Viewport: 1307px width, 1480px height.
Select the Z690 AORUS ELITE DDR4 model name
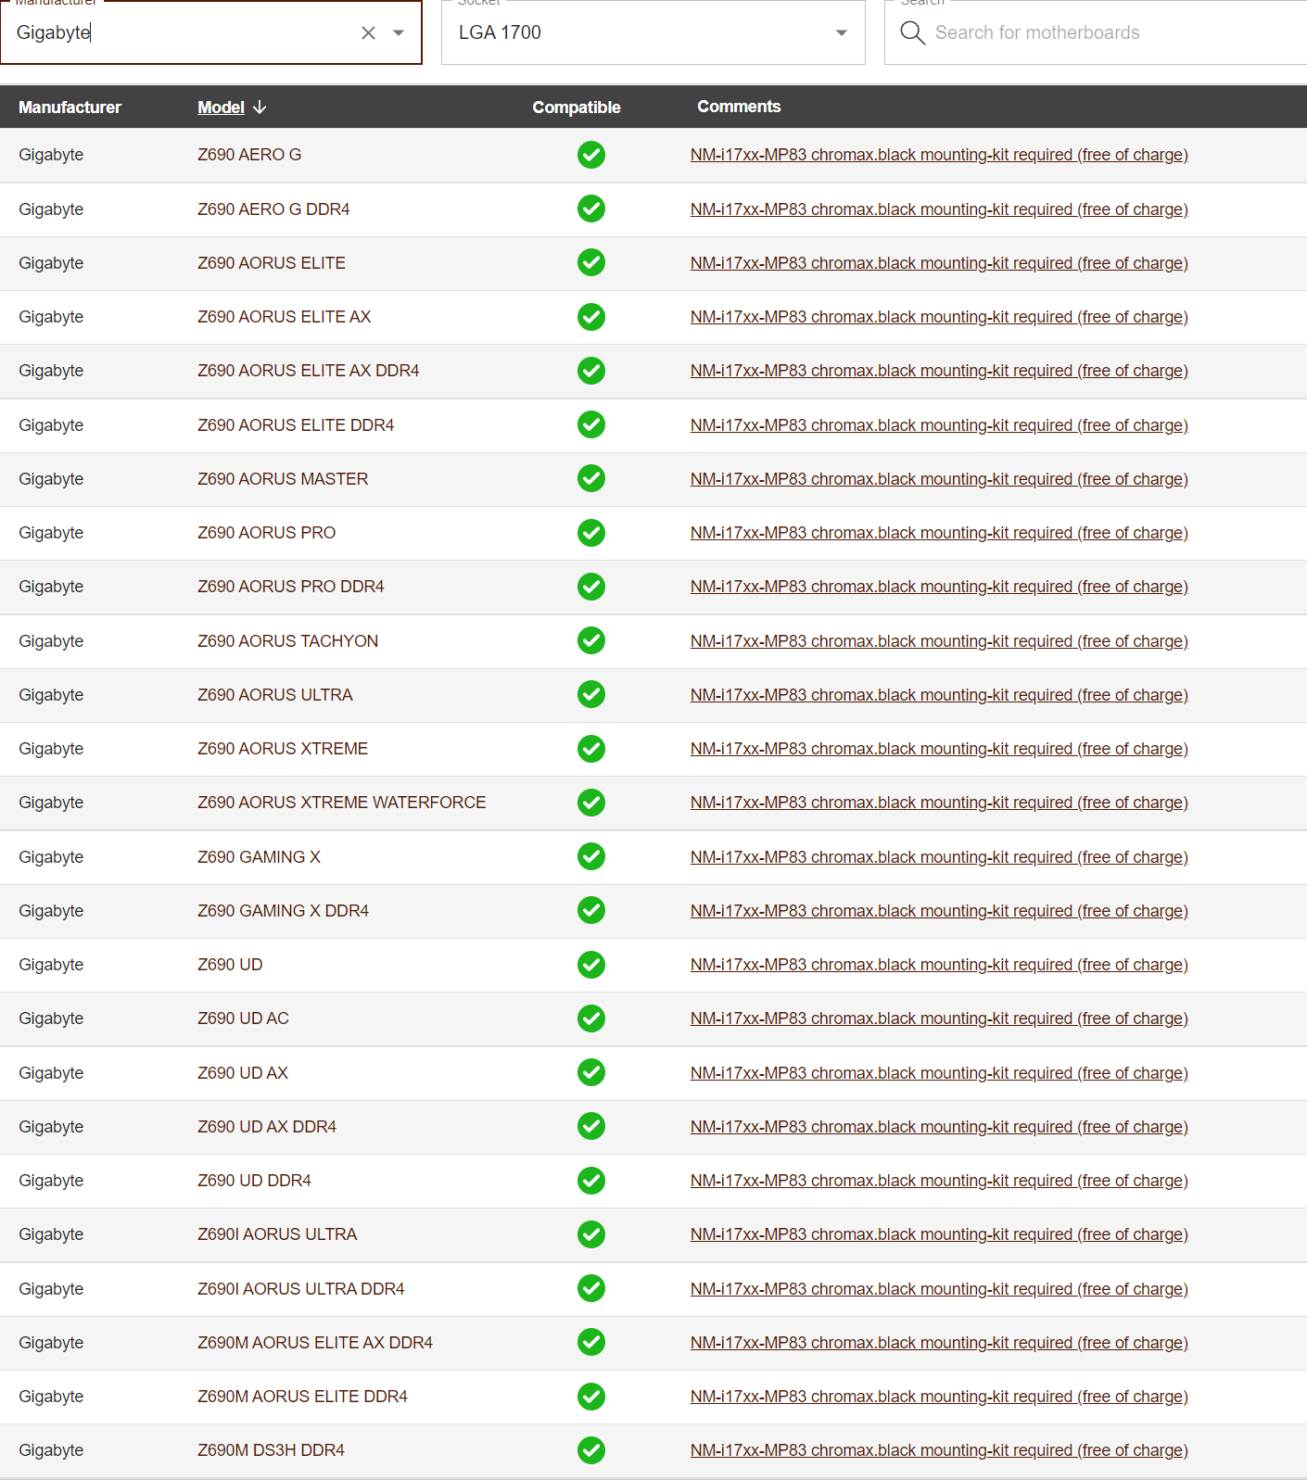pyautogui.click(x=296, y=425)
